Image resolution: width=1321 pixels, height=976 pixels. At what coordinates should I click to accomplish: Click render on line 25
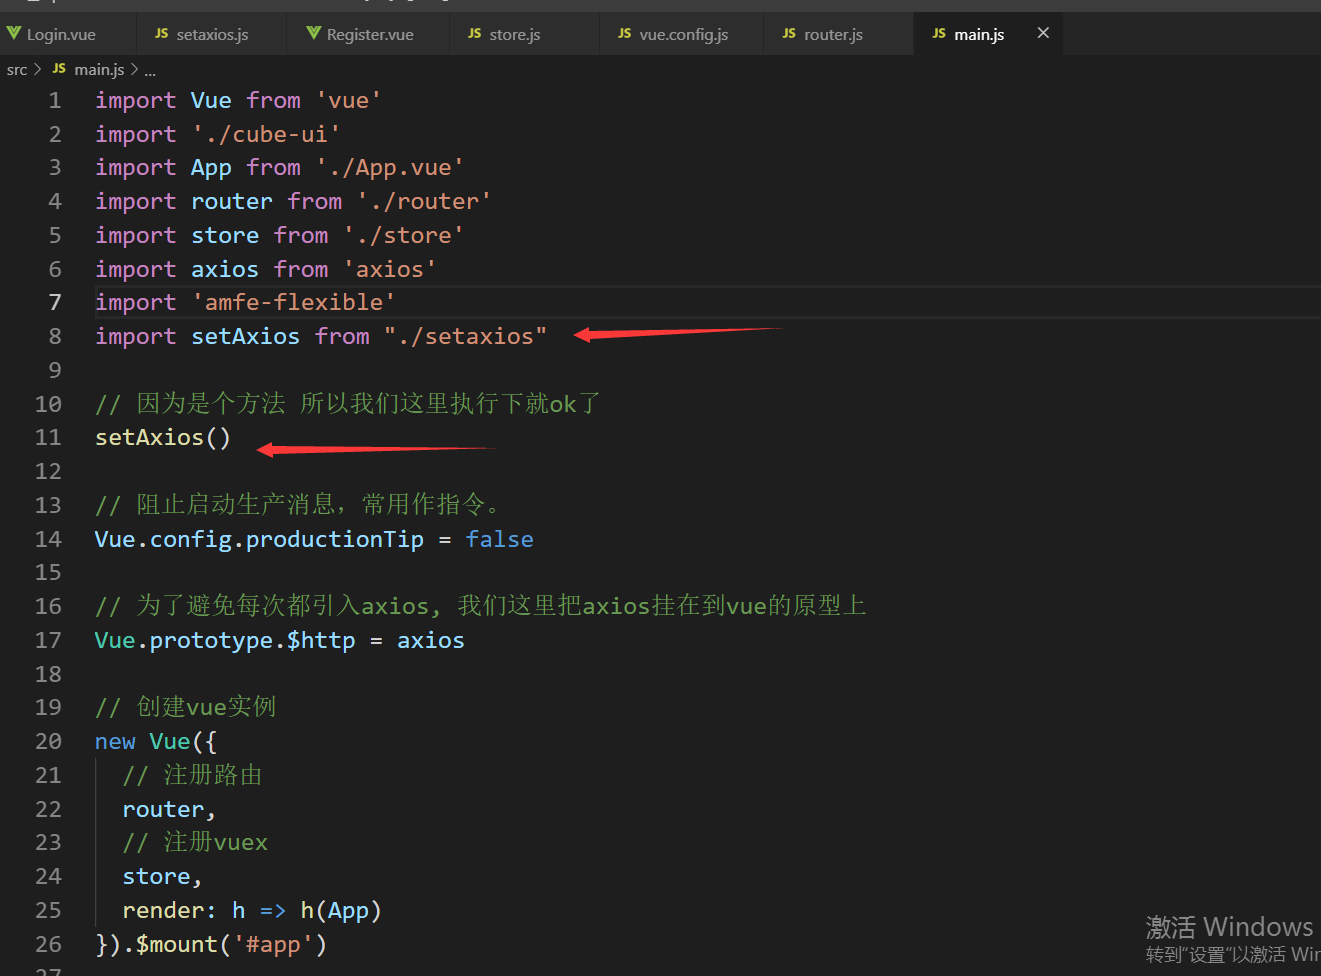[x=163, y=911]
